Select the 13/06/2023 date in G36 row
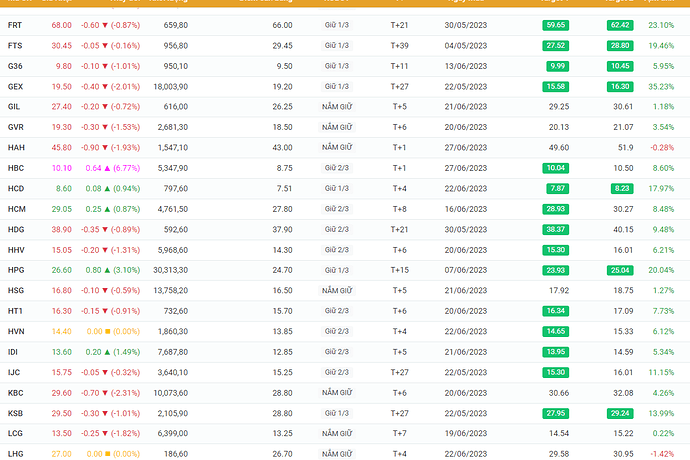Screen dimensions: 690x460 pyautogui.click(x=466, y=66)
